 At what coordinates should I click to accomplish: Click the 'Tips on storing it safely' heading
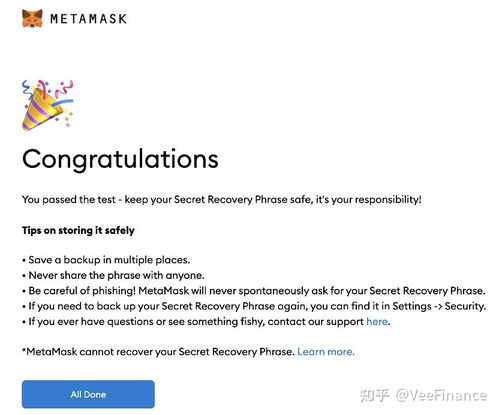coord(78,230)
